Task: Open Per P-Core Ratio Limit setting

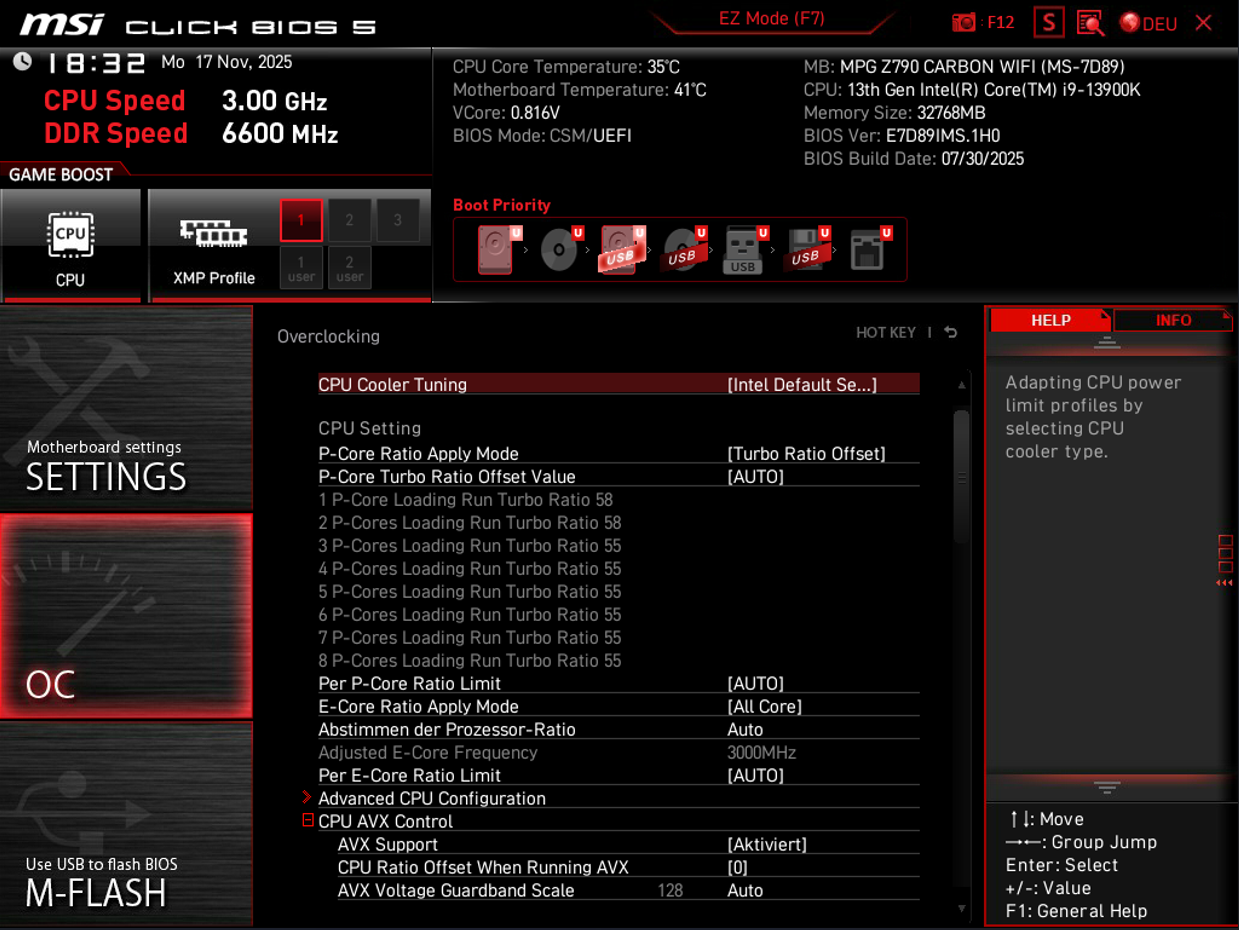Action: pos(755,684)
